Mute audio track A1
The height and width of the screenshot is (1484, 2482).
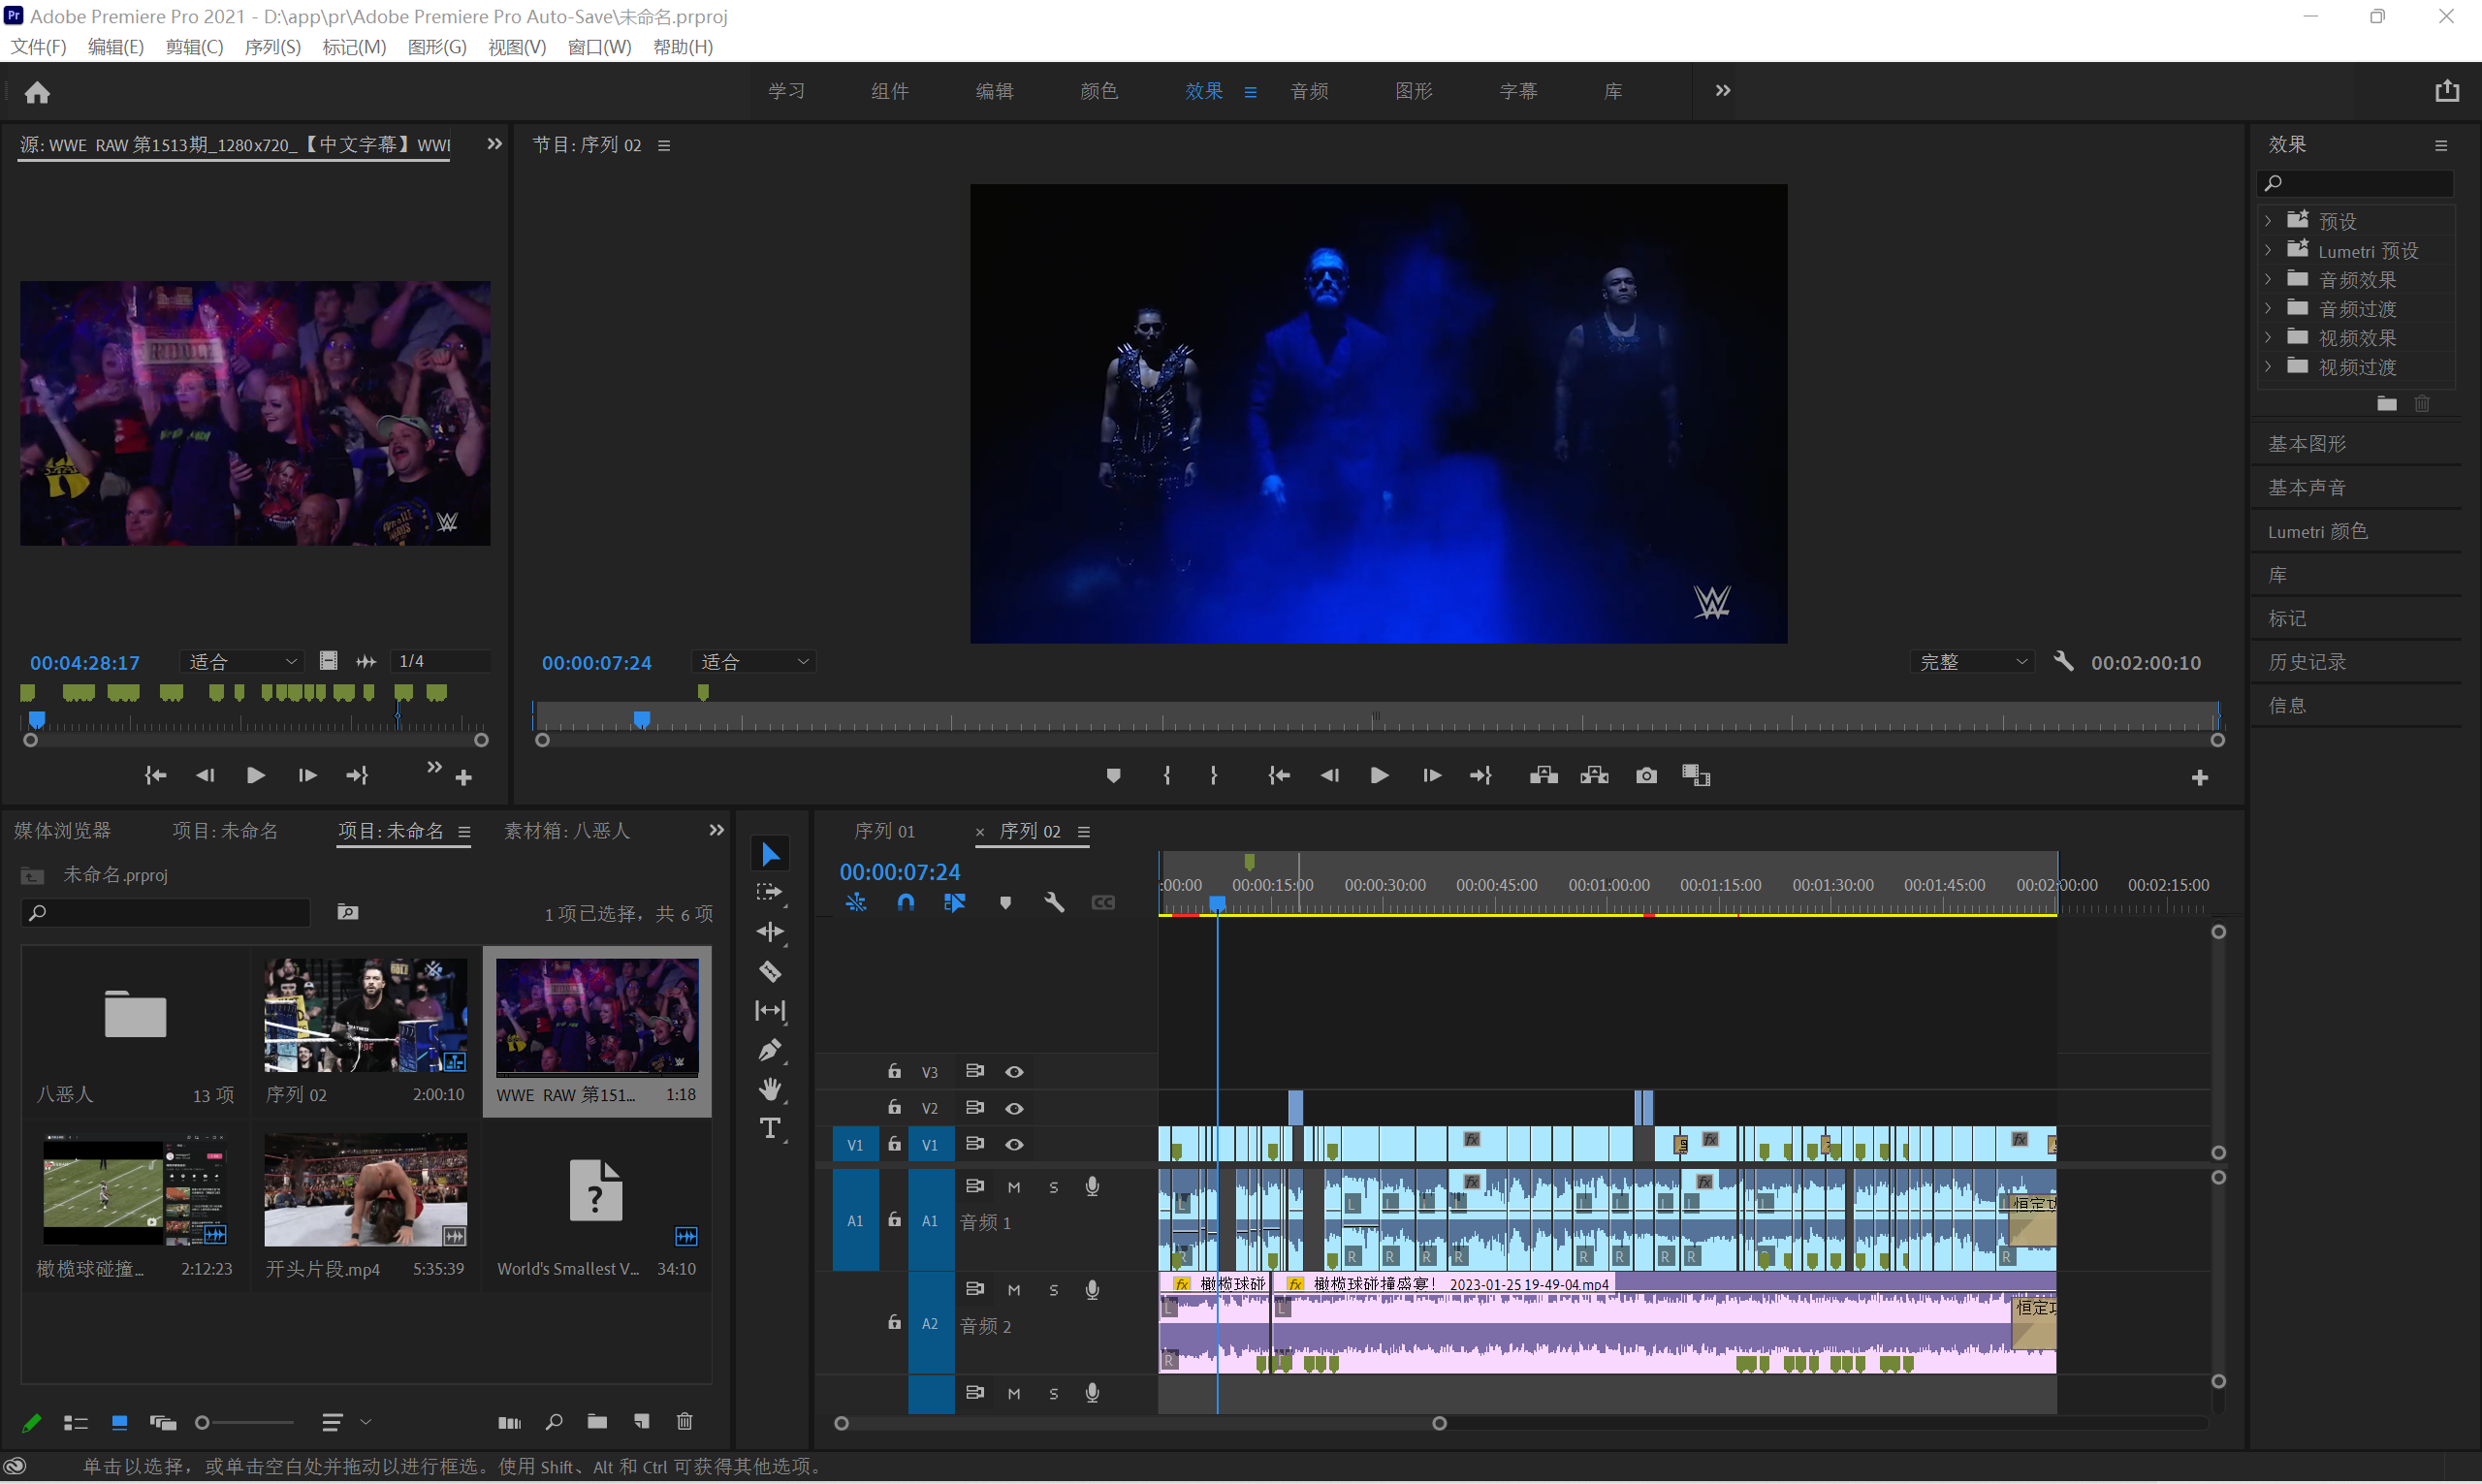pos(1014,1187)
